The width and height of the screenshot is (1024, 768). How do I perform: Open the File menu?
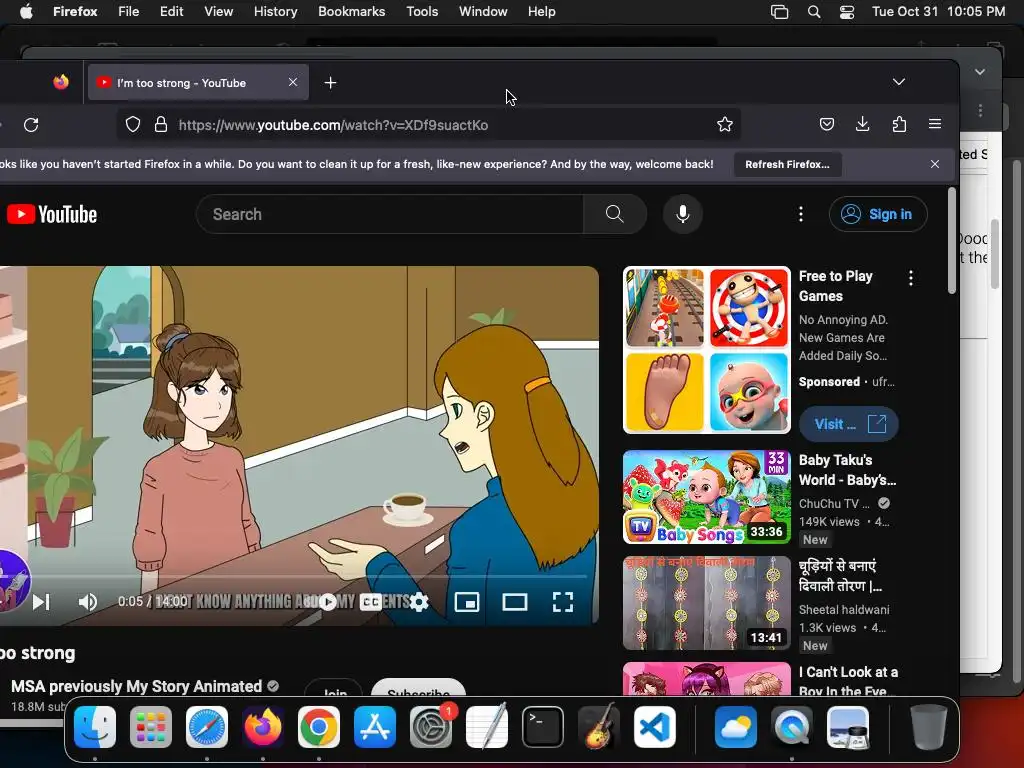click(x=129, y=12)
